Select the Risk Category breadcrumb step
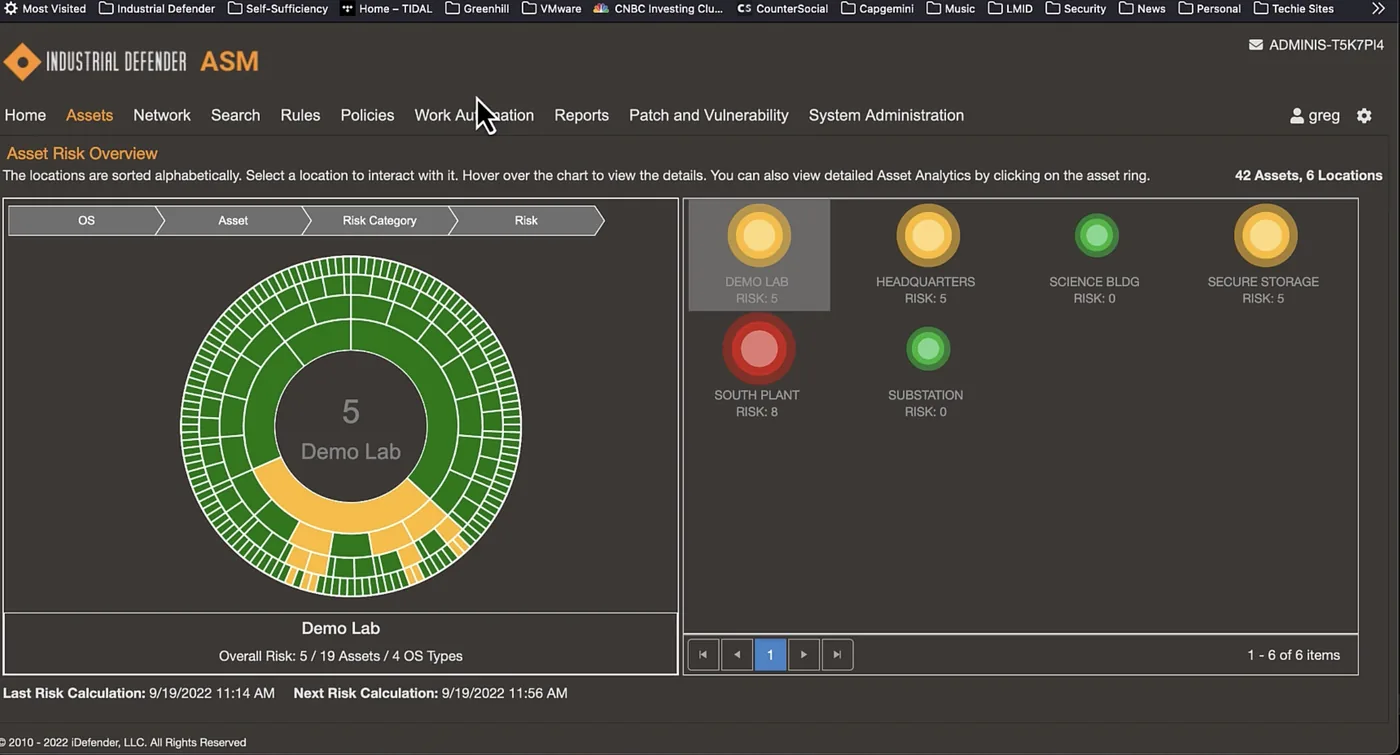 coord(379,220)
